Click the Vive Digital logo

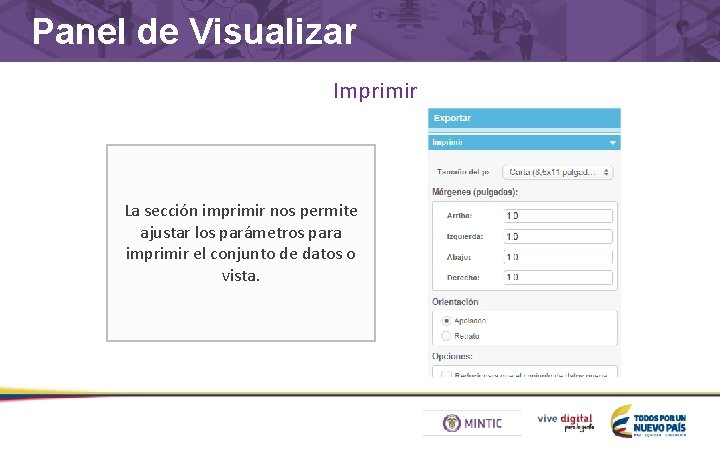point(565,422)
